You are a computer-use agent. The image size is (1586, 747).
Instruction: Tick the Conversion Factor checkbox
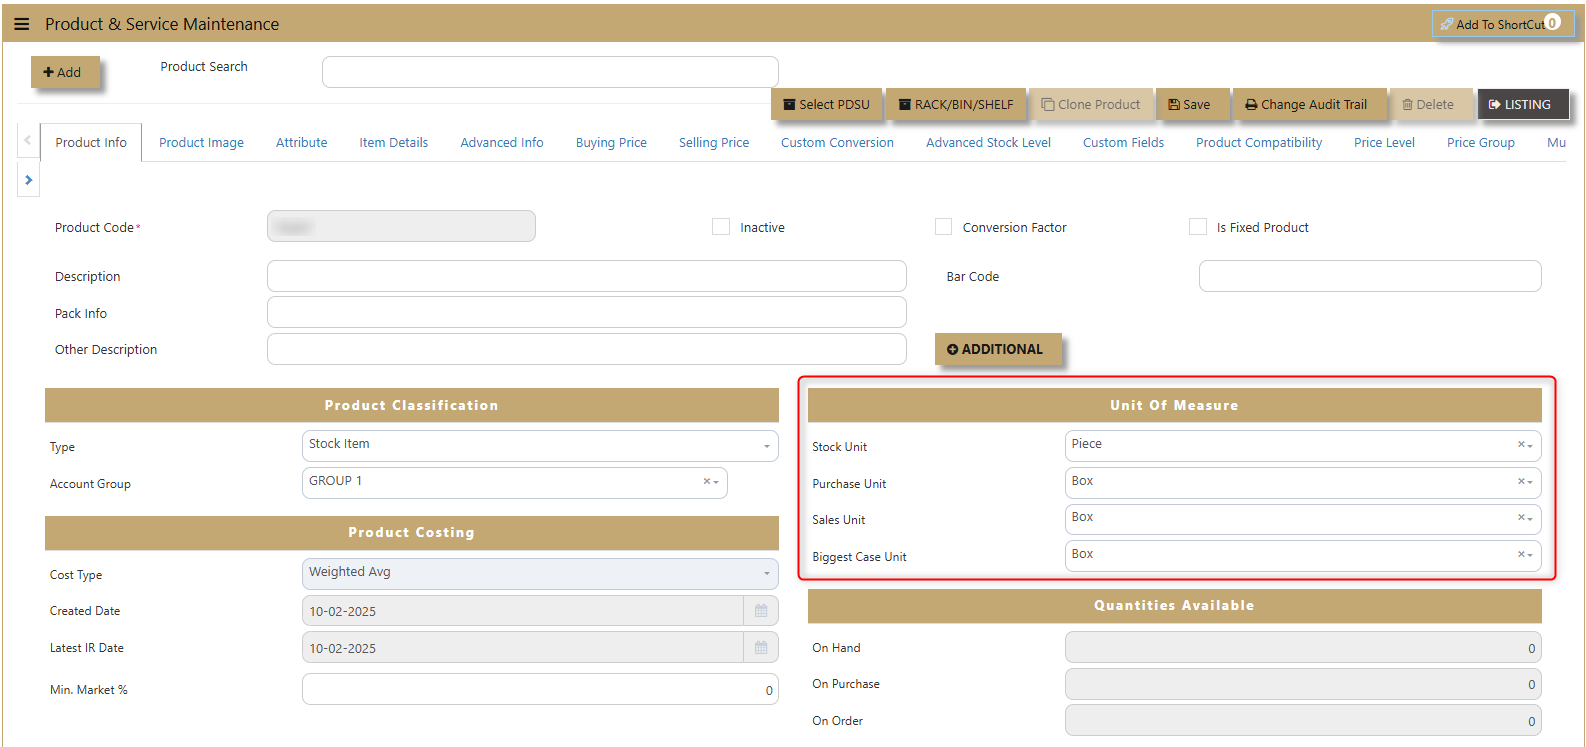point(943,227)
